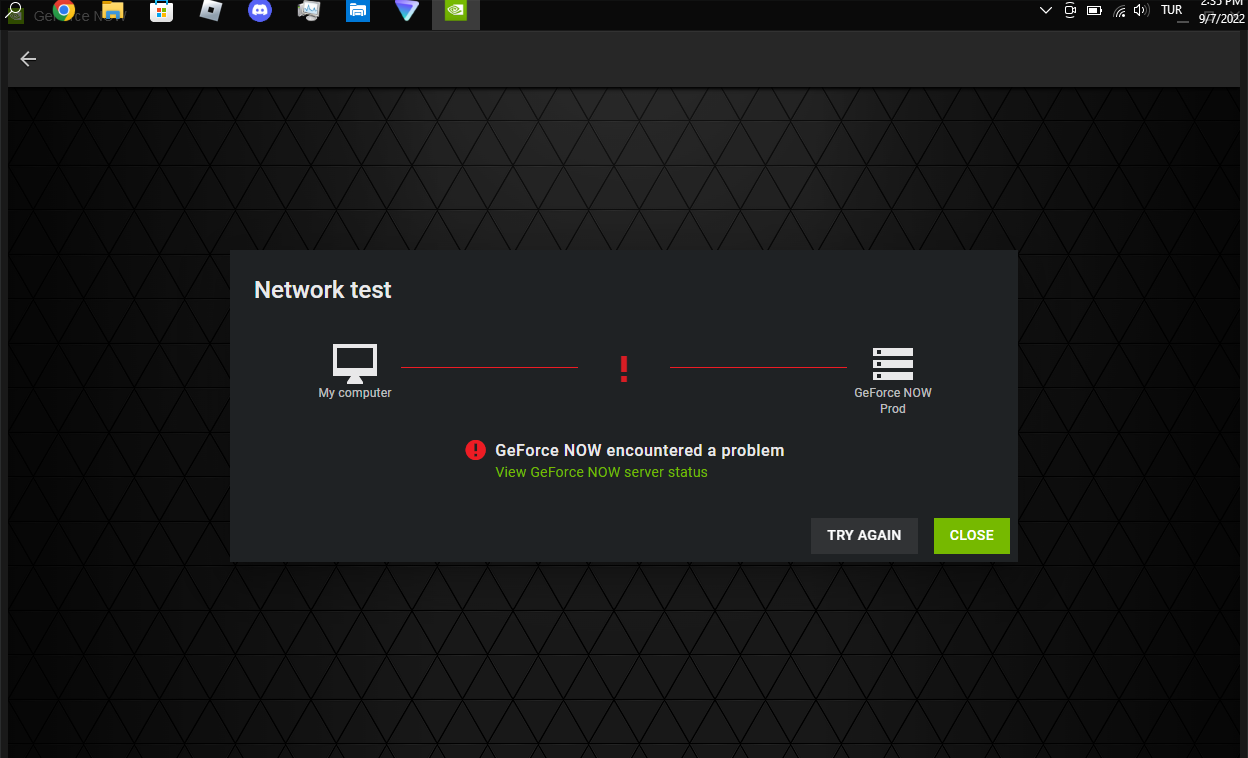Switch the TUR input language indicator
This screenshot has width=1248, height=758.
pyautogui.click(x=1171, y=10)
